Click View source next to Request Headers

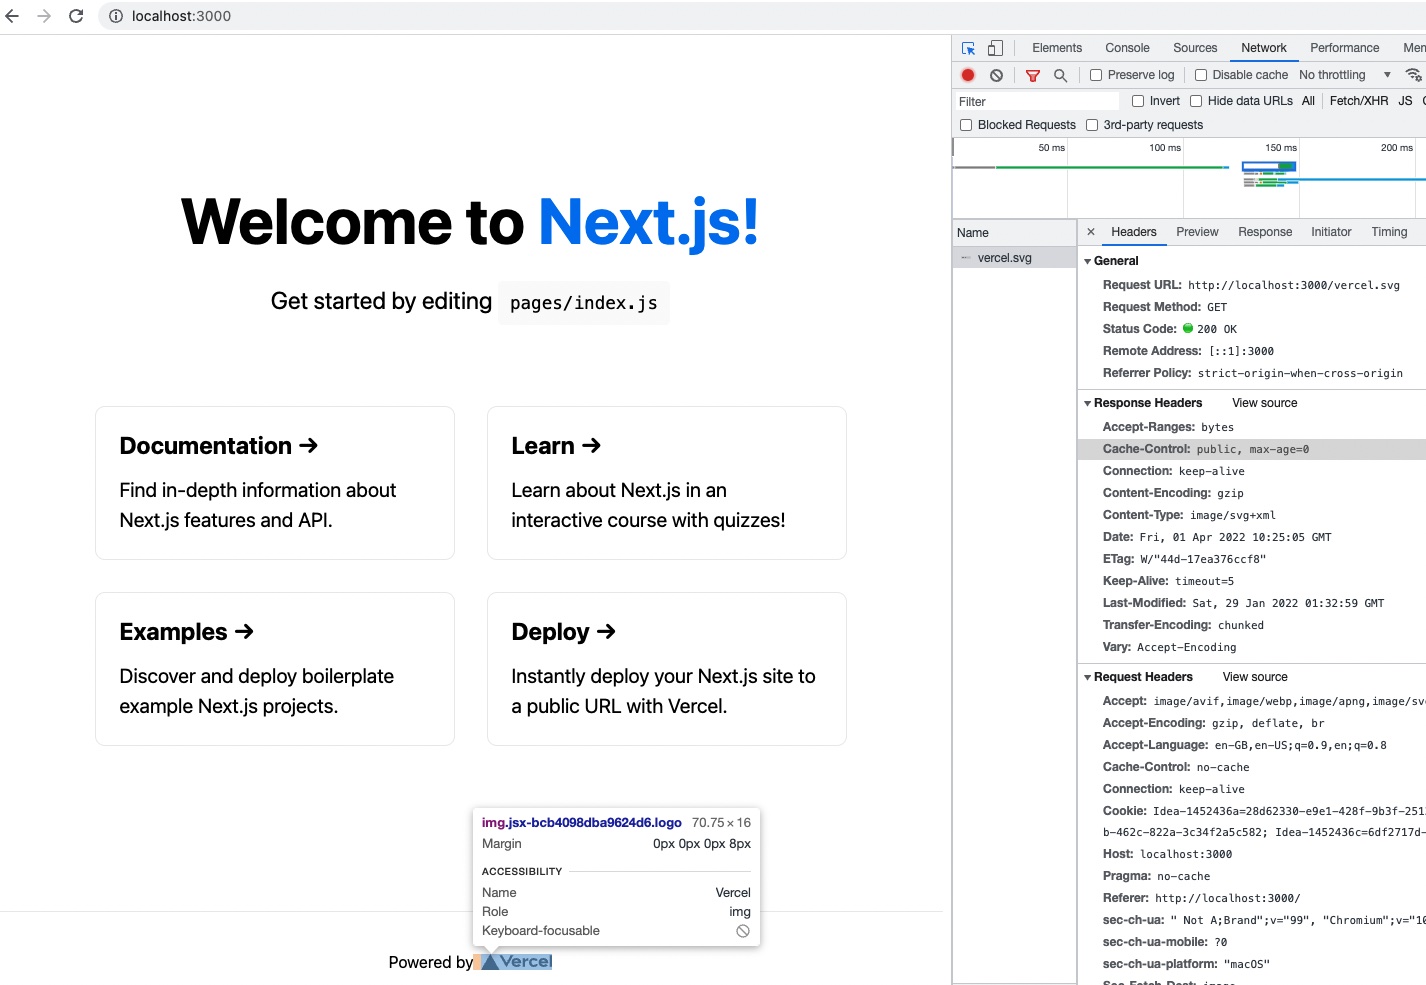(x=1254, y=677)
